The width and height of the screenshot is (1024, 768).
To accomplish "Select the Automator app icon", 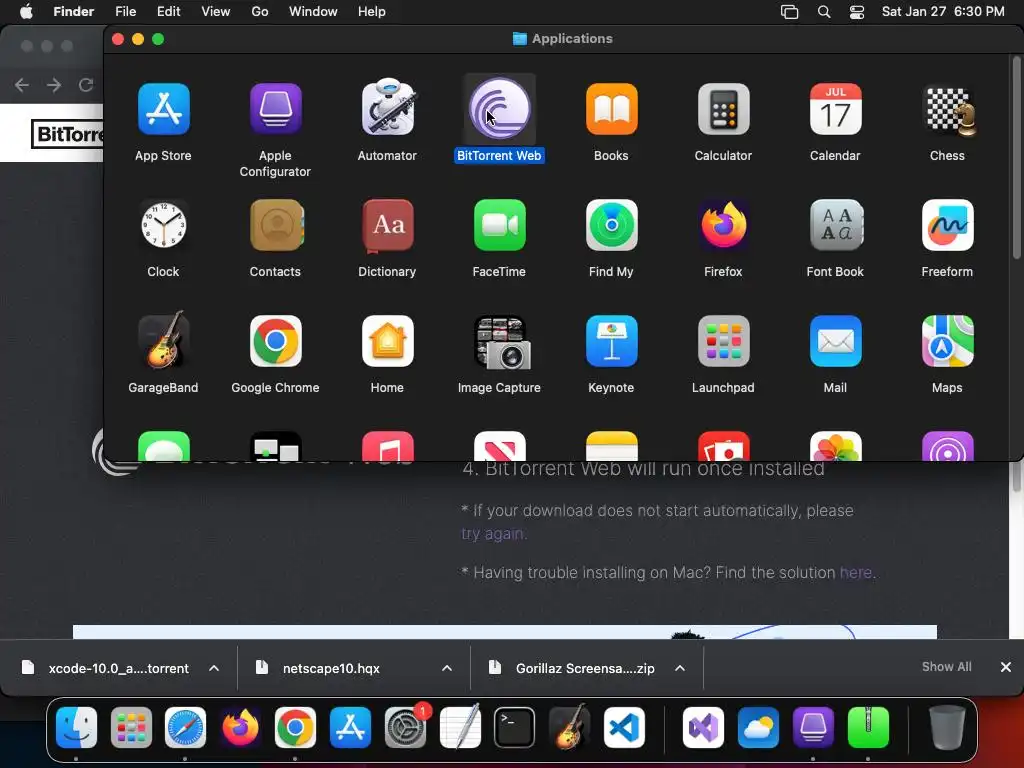I will (x=388, y=108).
